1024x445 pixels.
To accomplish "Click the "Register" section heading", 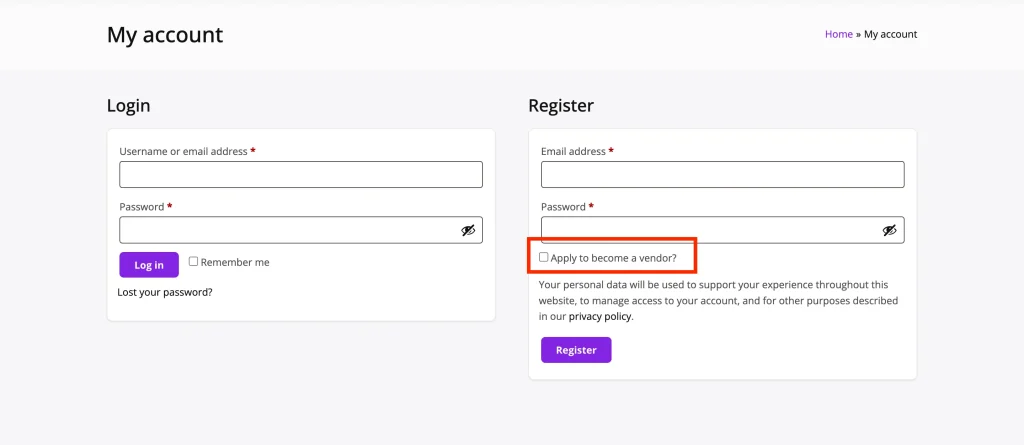I will pos(561,105).
